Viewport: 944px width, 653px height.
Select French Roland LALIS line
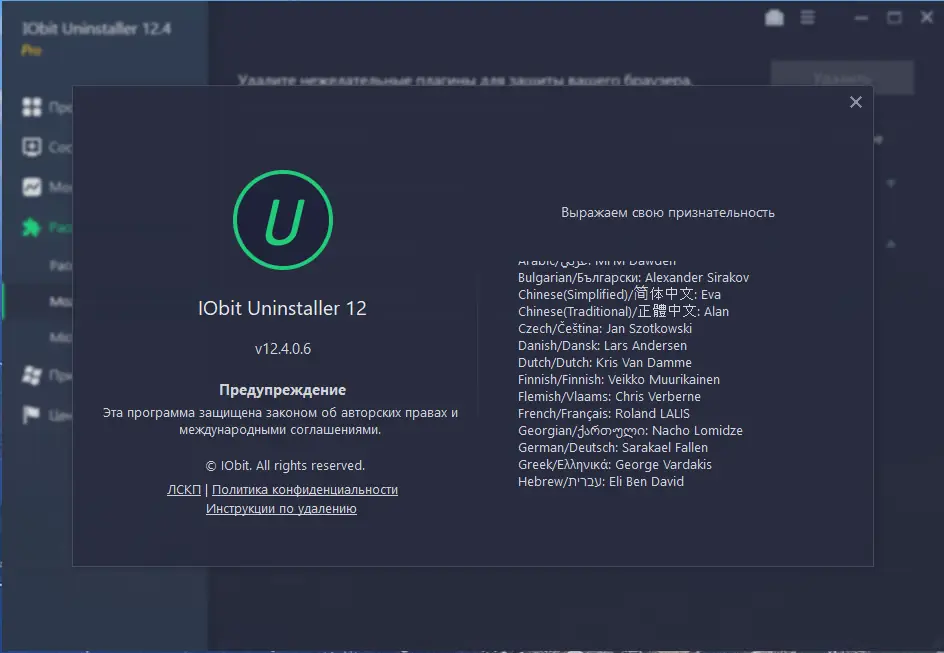pos(604,413)
